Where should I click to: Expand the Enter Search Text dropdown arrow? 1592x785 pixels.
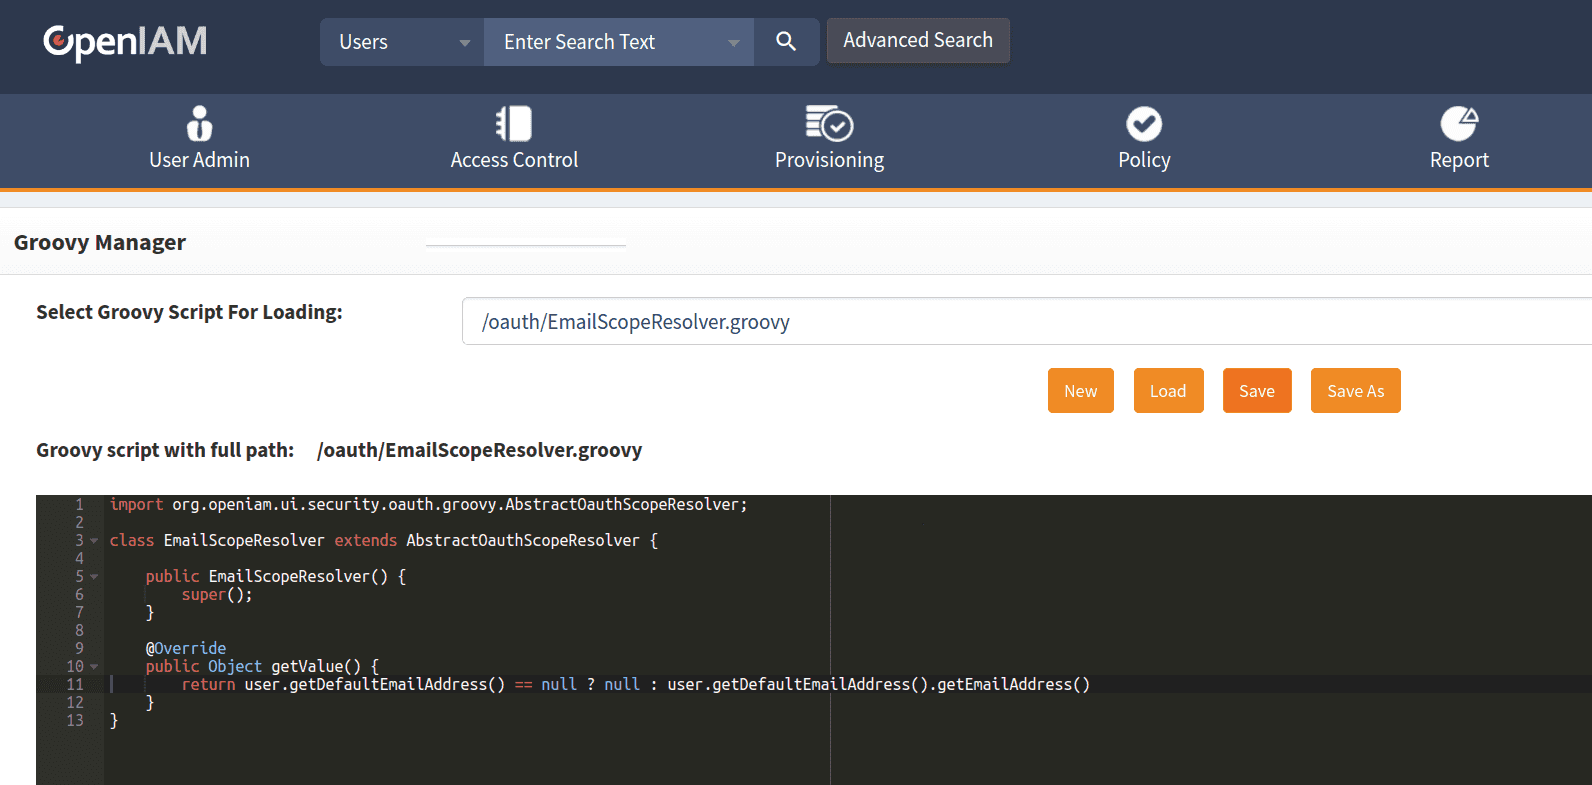[x=734, y=43]
